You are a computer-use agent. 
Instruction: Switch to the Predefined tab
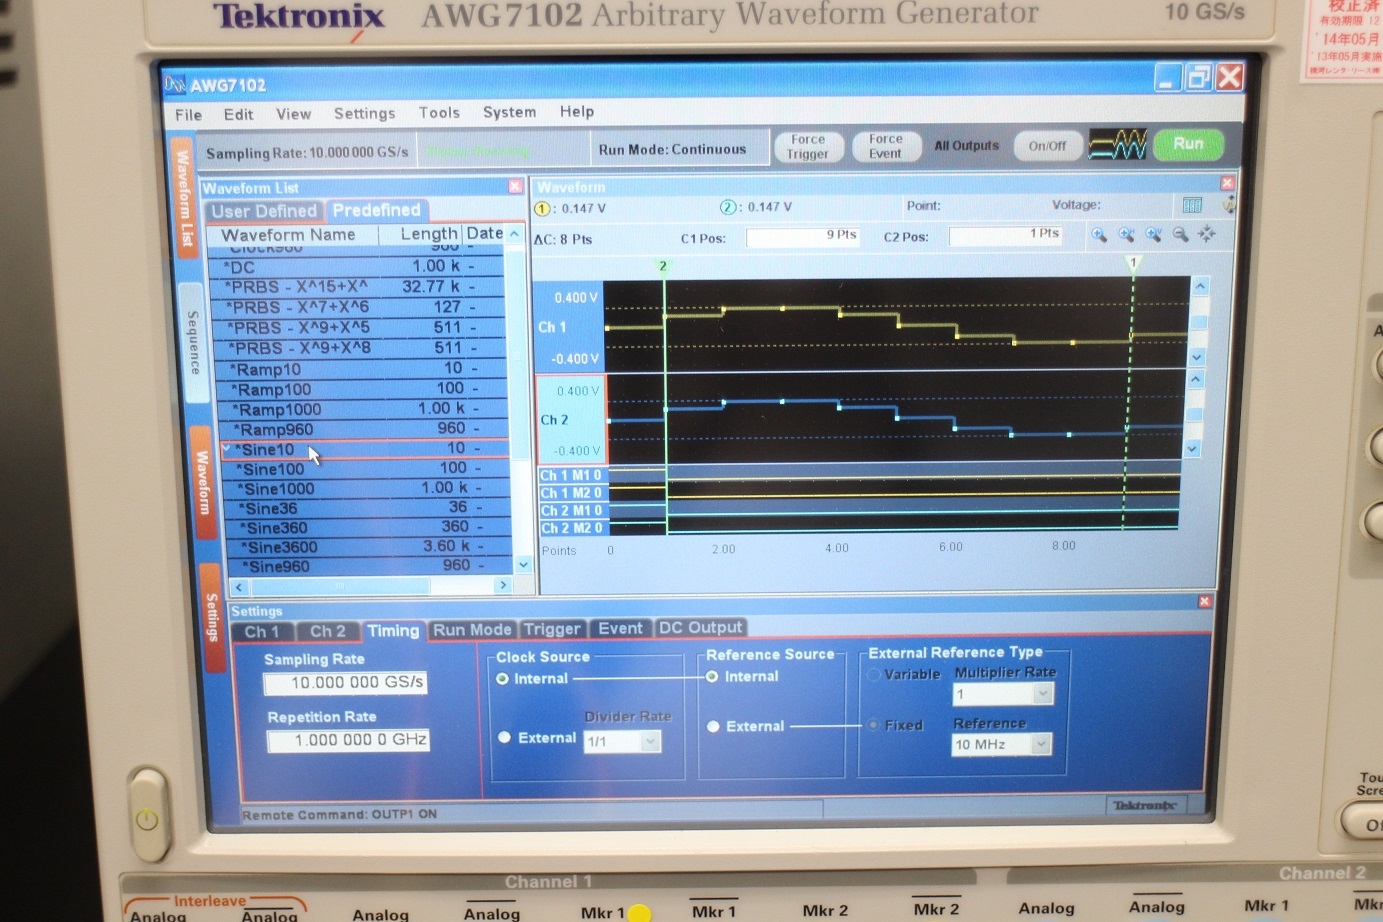point(376,210)
